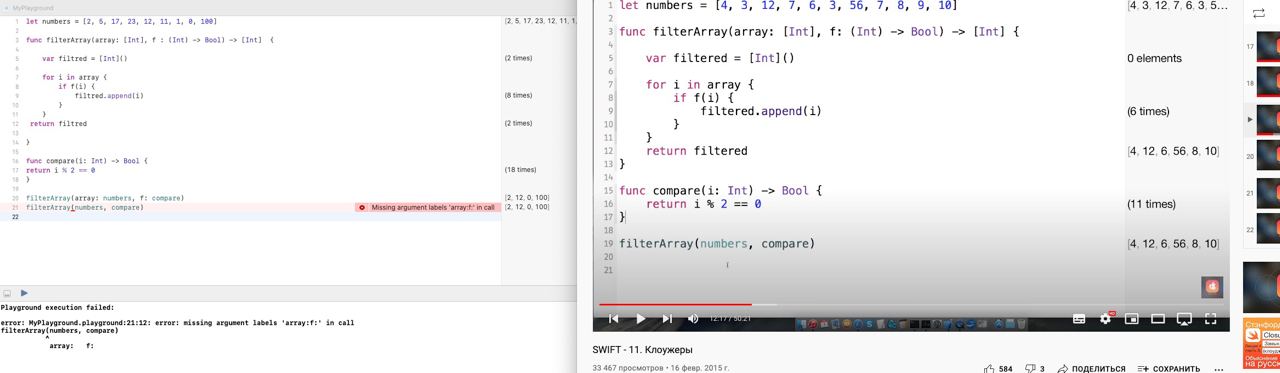This screenshot has width=1280, height=373.
Task: Click the channel watermark in video corner
Action: (x=1212, y=287)
